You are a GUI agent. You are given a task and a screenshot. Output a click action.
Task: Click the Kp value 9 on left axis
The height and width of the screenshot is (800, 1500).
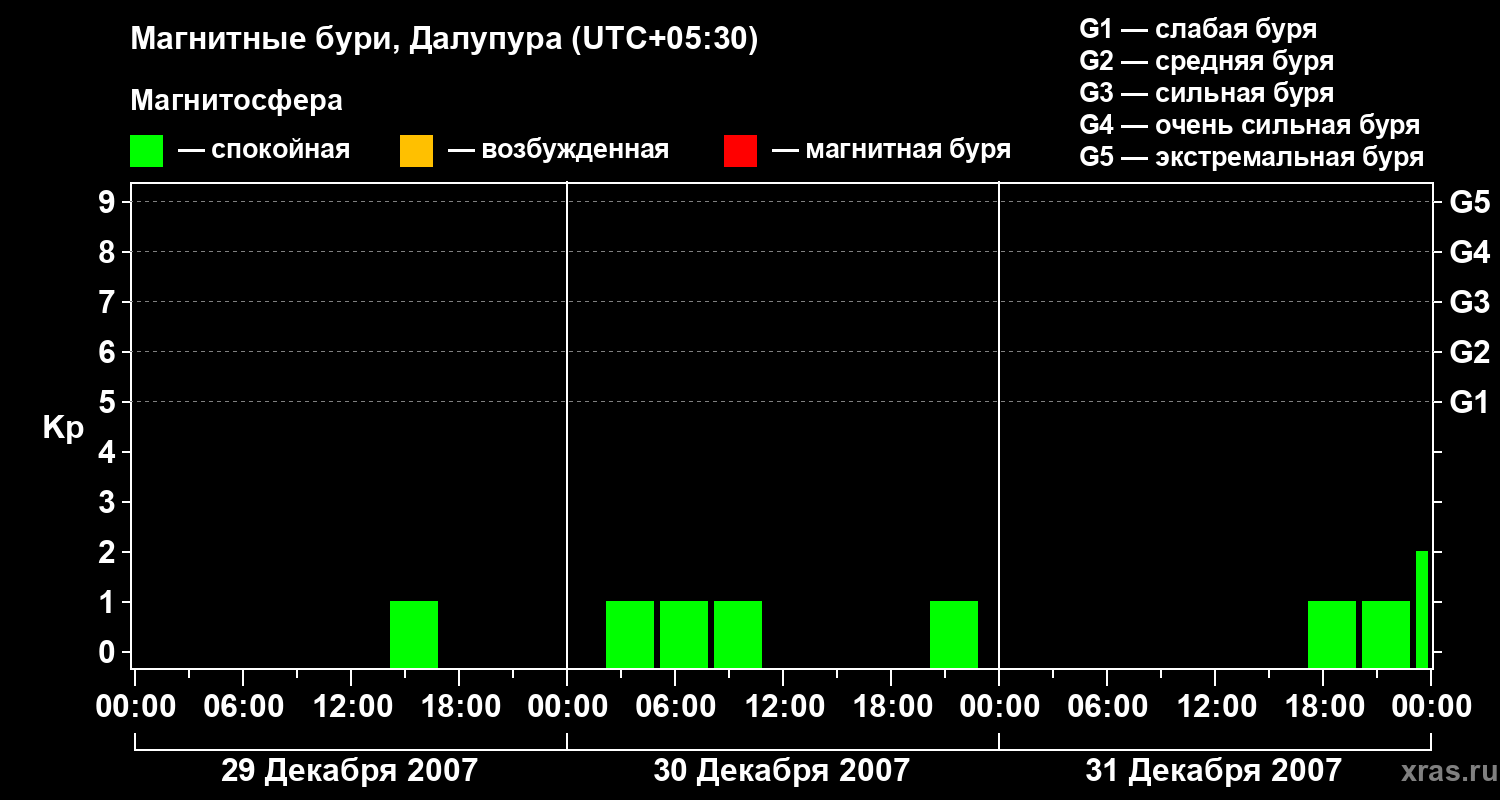coord(108,202)
